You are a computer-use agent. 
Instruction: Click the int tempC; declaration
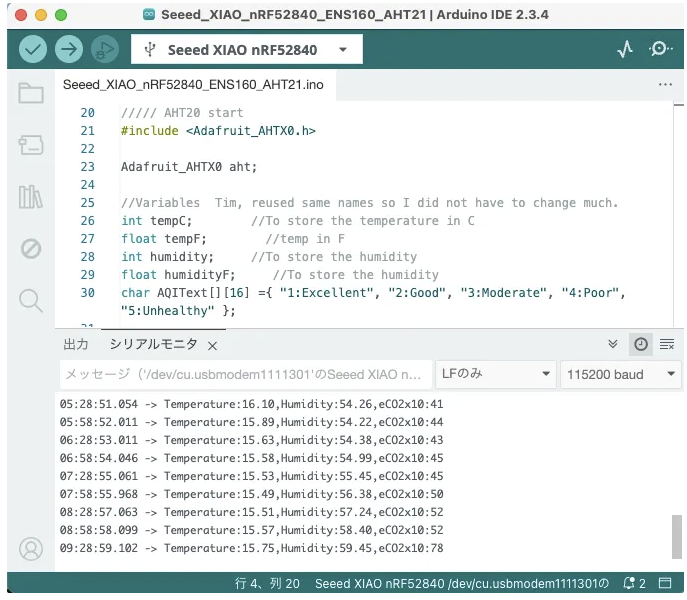click(156, 220)
